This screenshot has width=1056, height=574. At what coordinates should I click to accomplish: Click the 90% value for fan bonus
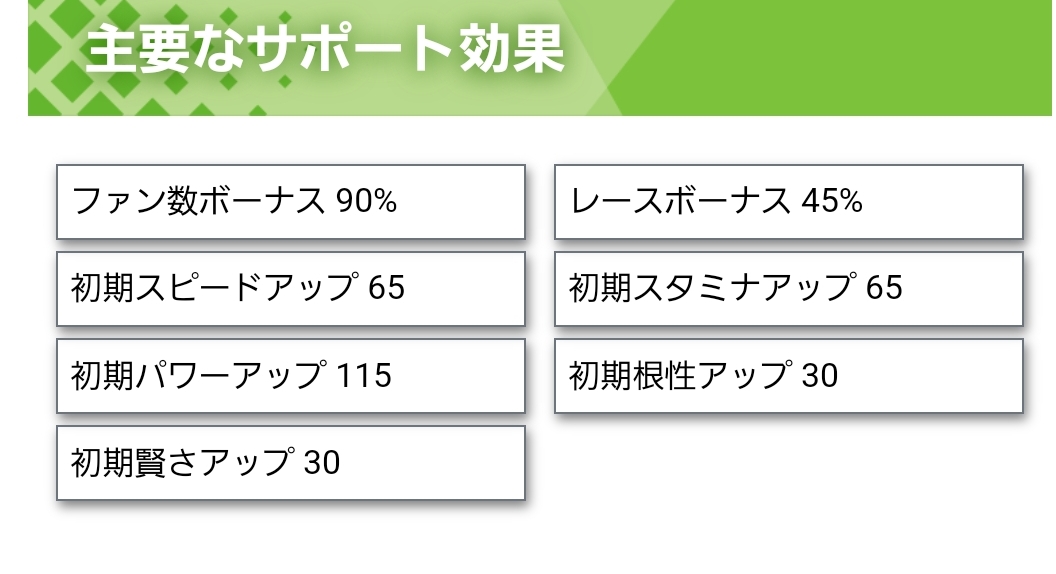366,202
